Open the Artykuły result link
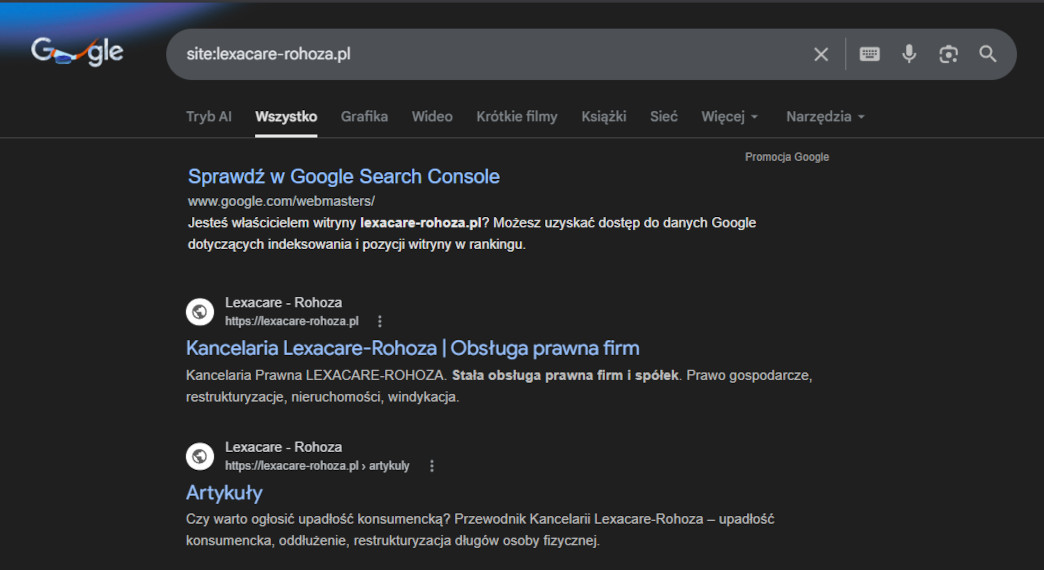Screen dimensions: 1044x570 coord(224,493)
